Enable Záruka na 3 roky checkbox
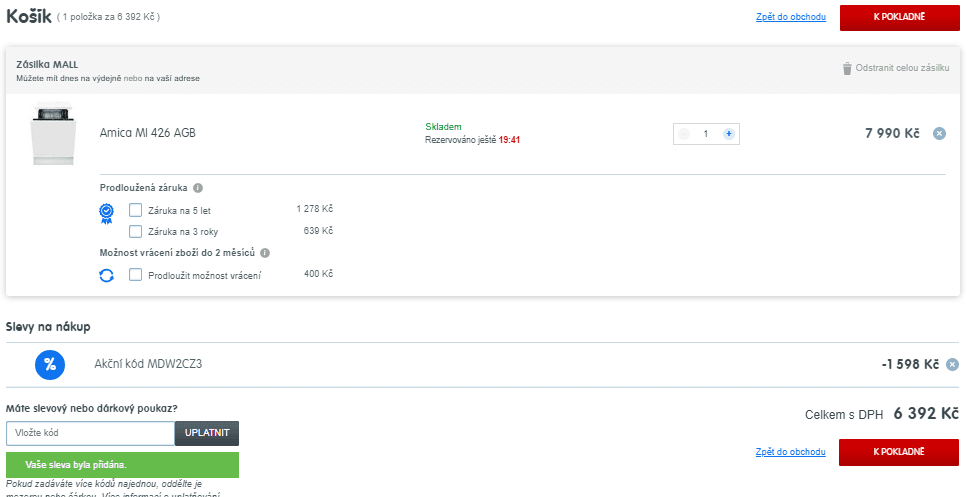This screenshot has height=497, width=976. coord(135,231)
